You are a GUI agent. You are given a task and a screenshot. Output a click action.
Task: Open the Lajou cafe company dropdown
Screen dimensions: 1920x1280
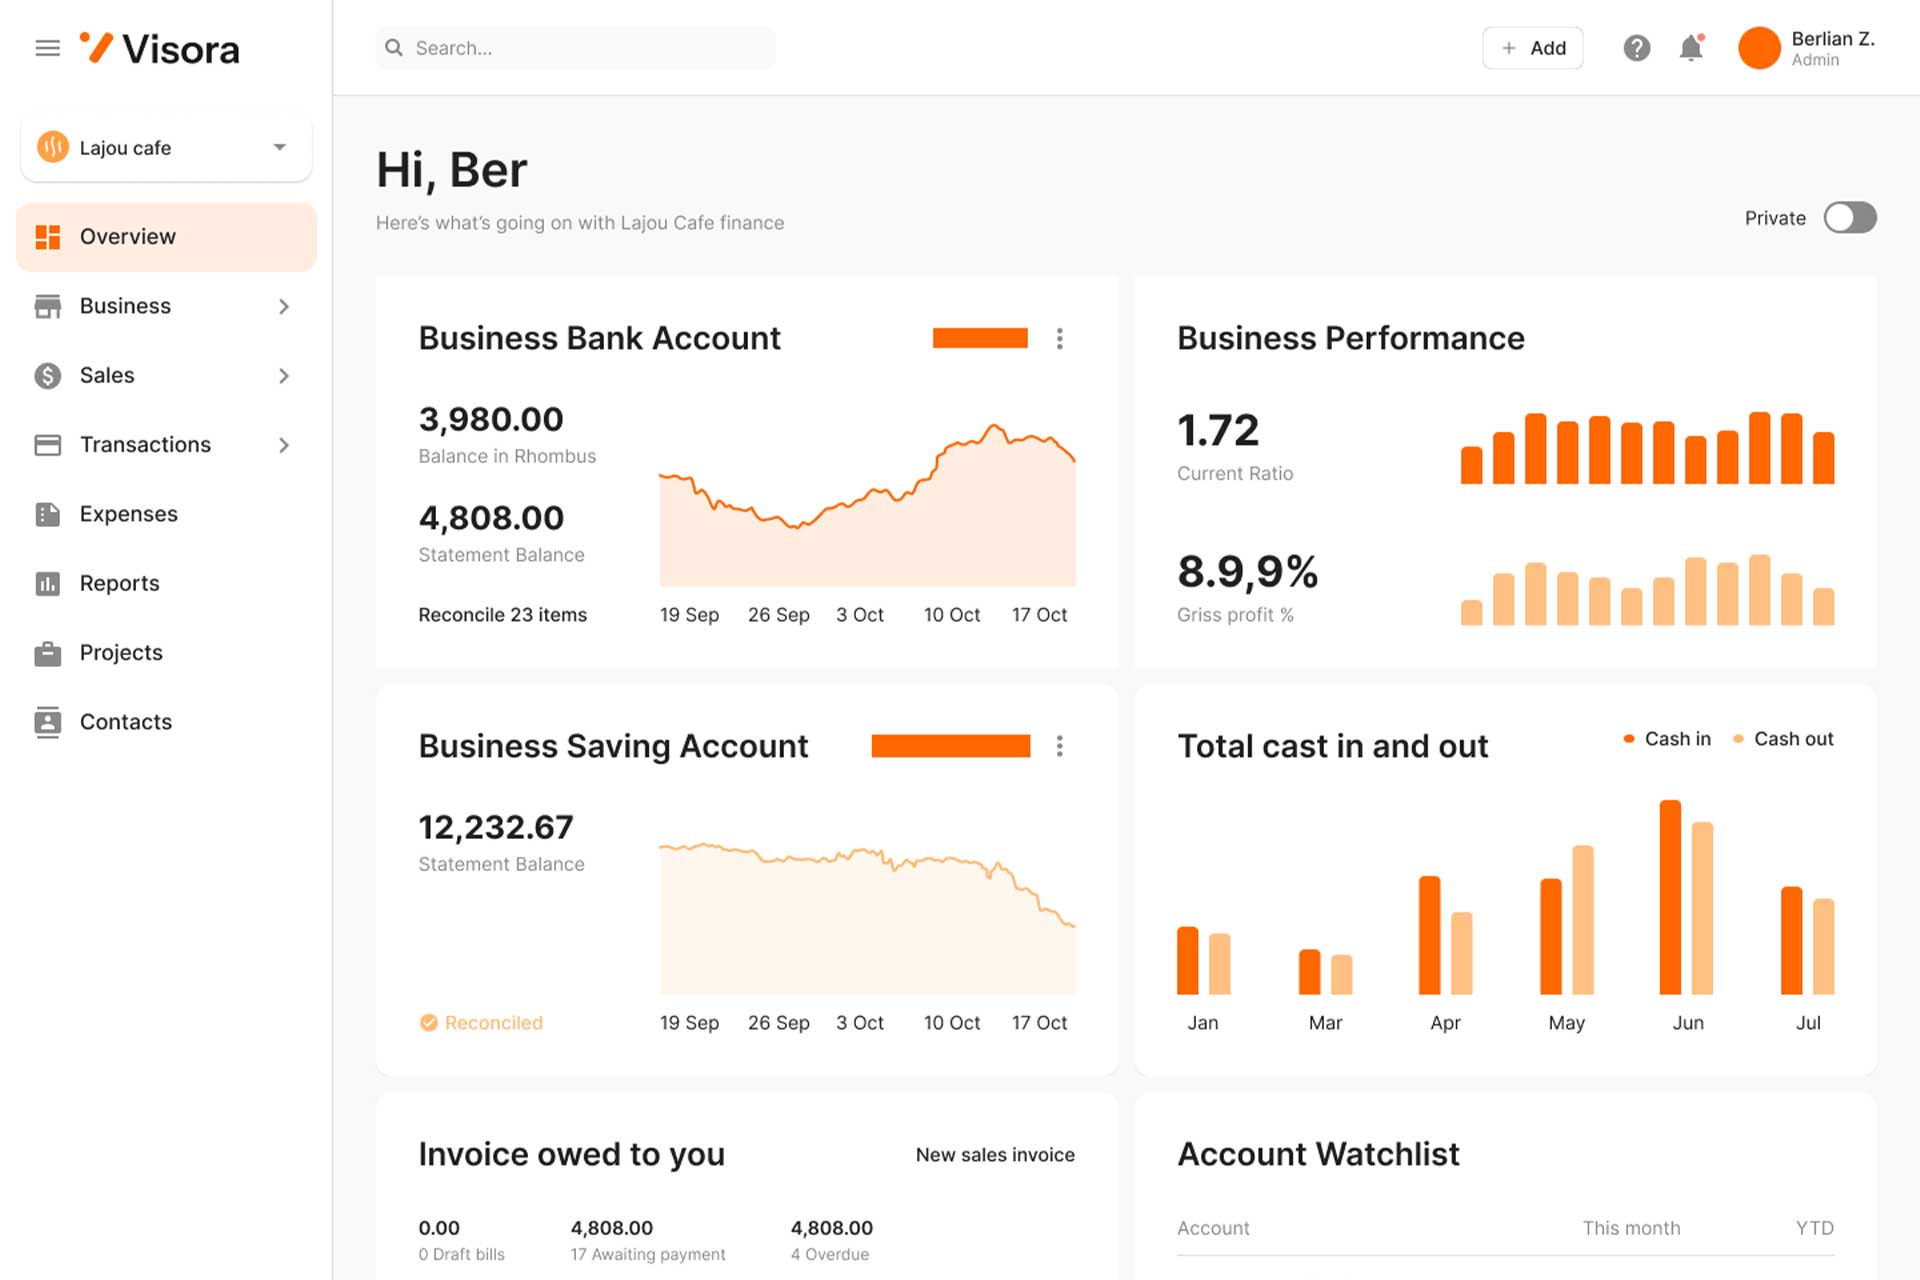(166, 148)
